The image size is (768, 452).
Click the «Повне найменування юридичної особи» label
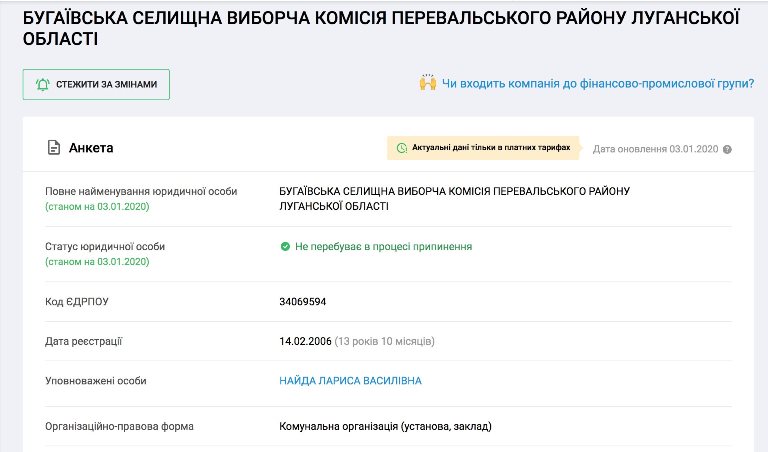coord(141,191)
